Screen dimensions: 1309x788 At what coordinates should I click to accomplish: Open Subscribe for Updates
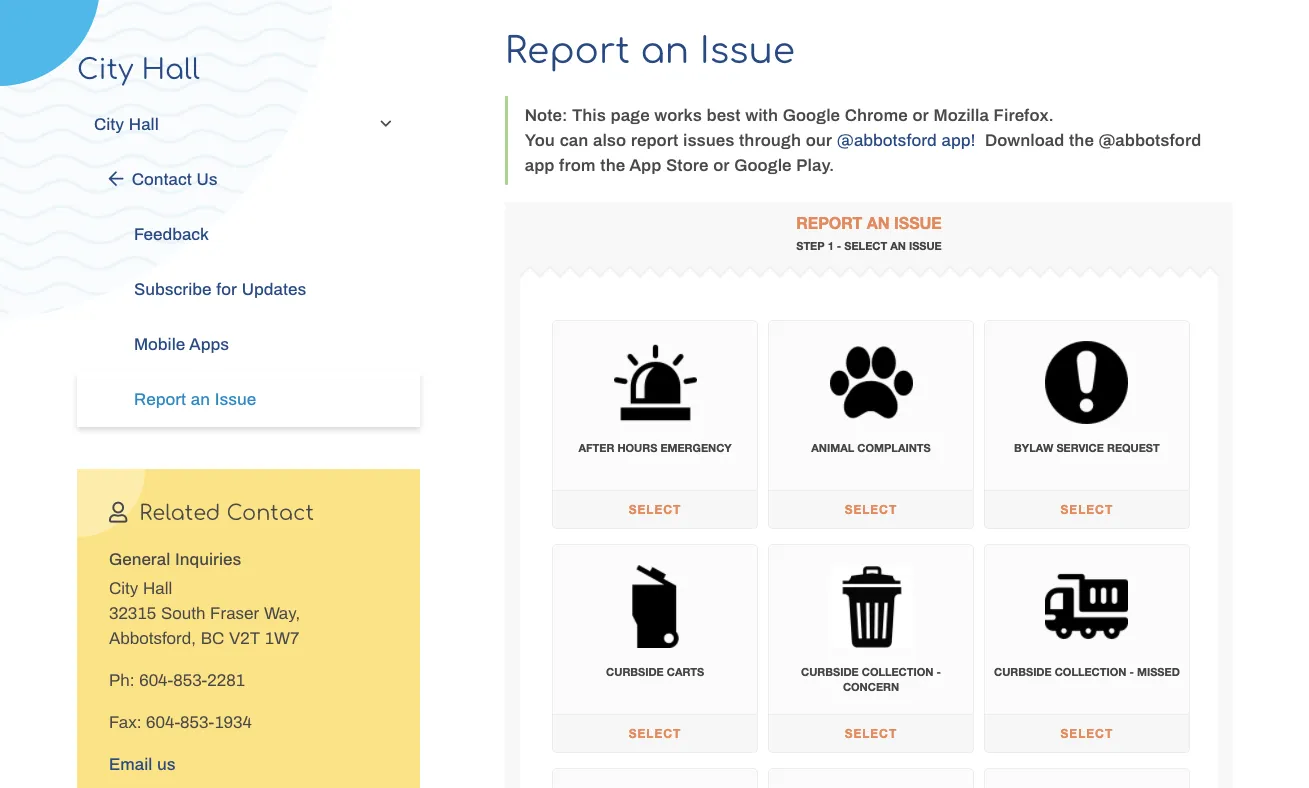(x=220, y=289)
